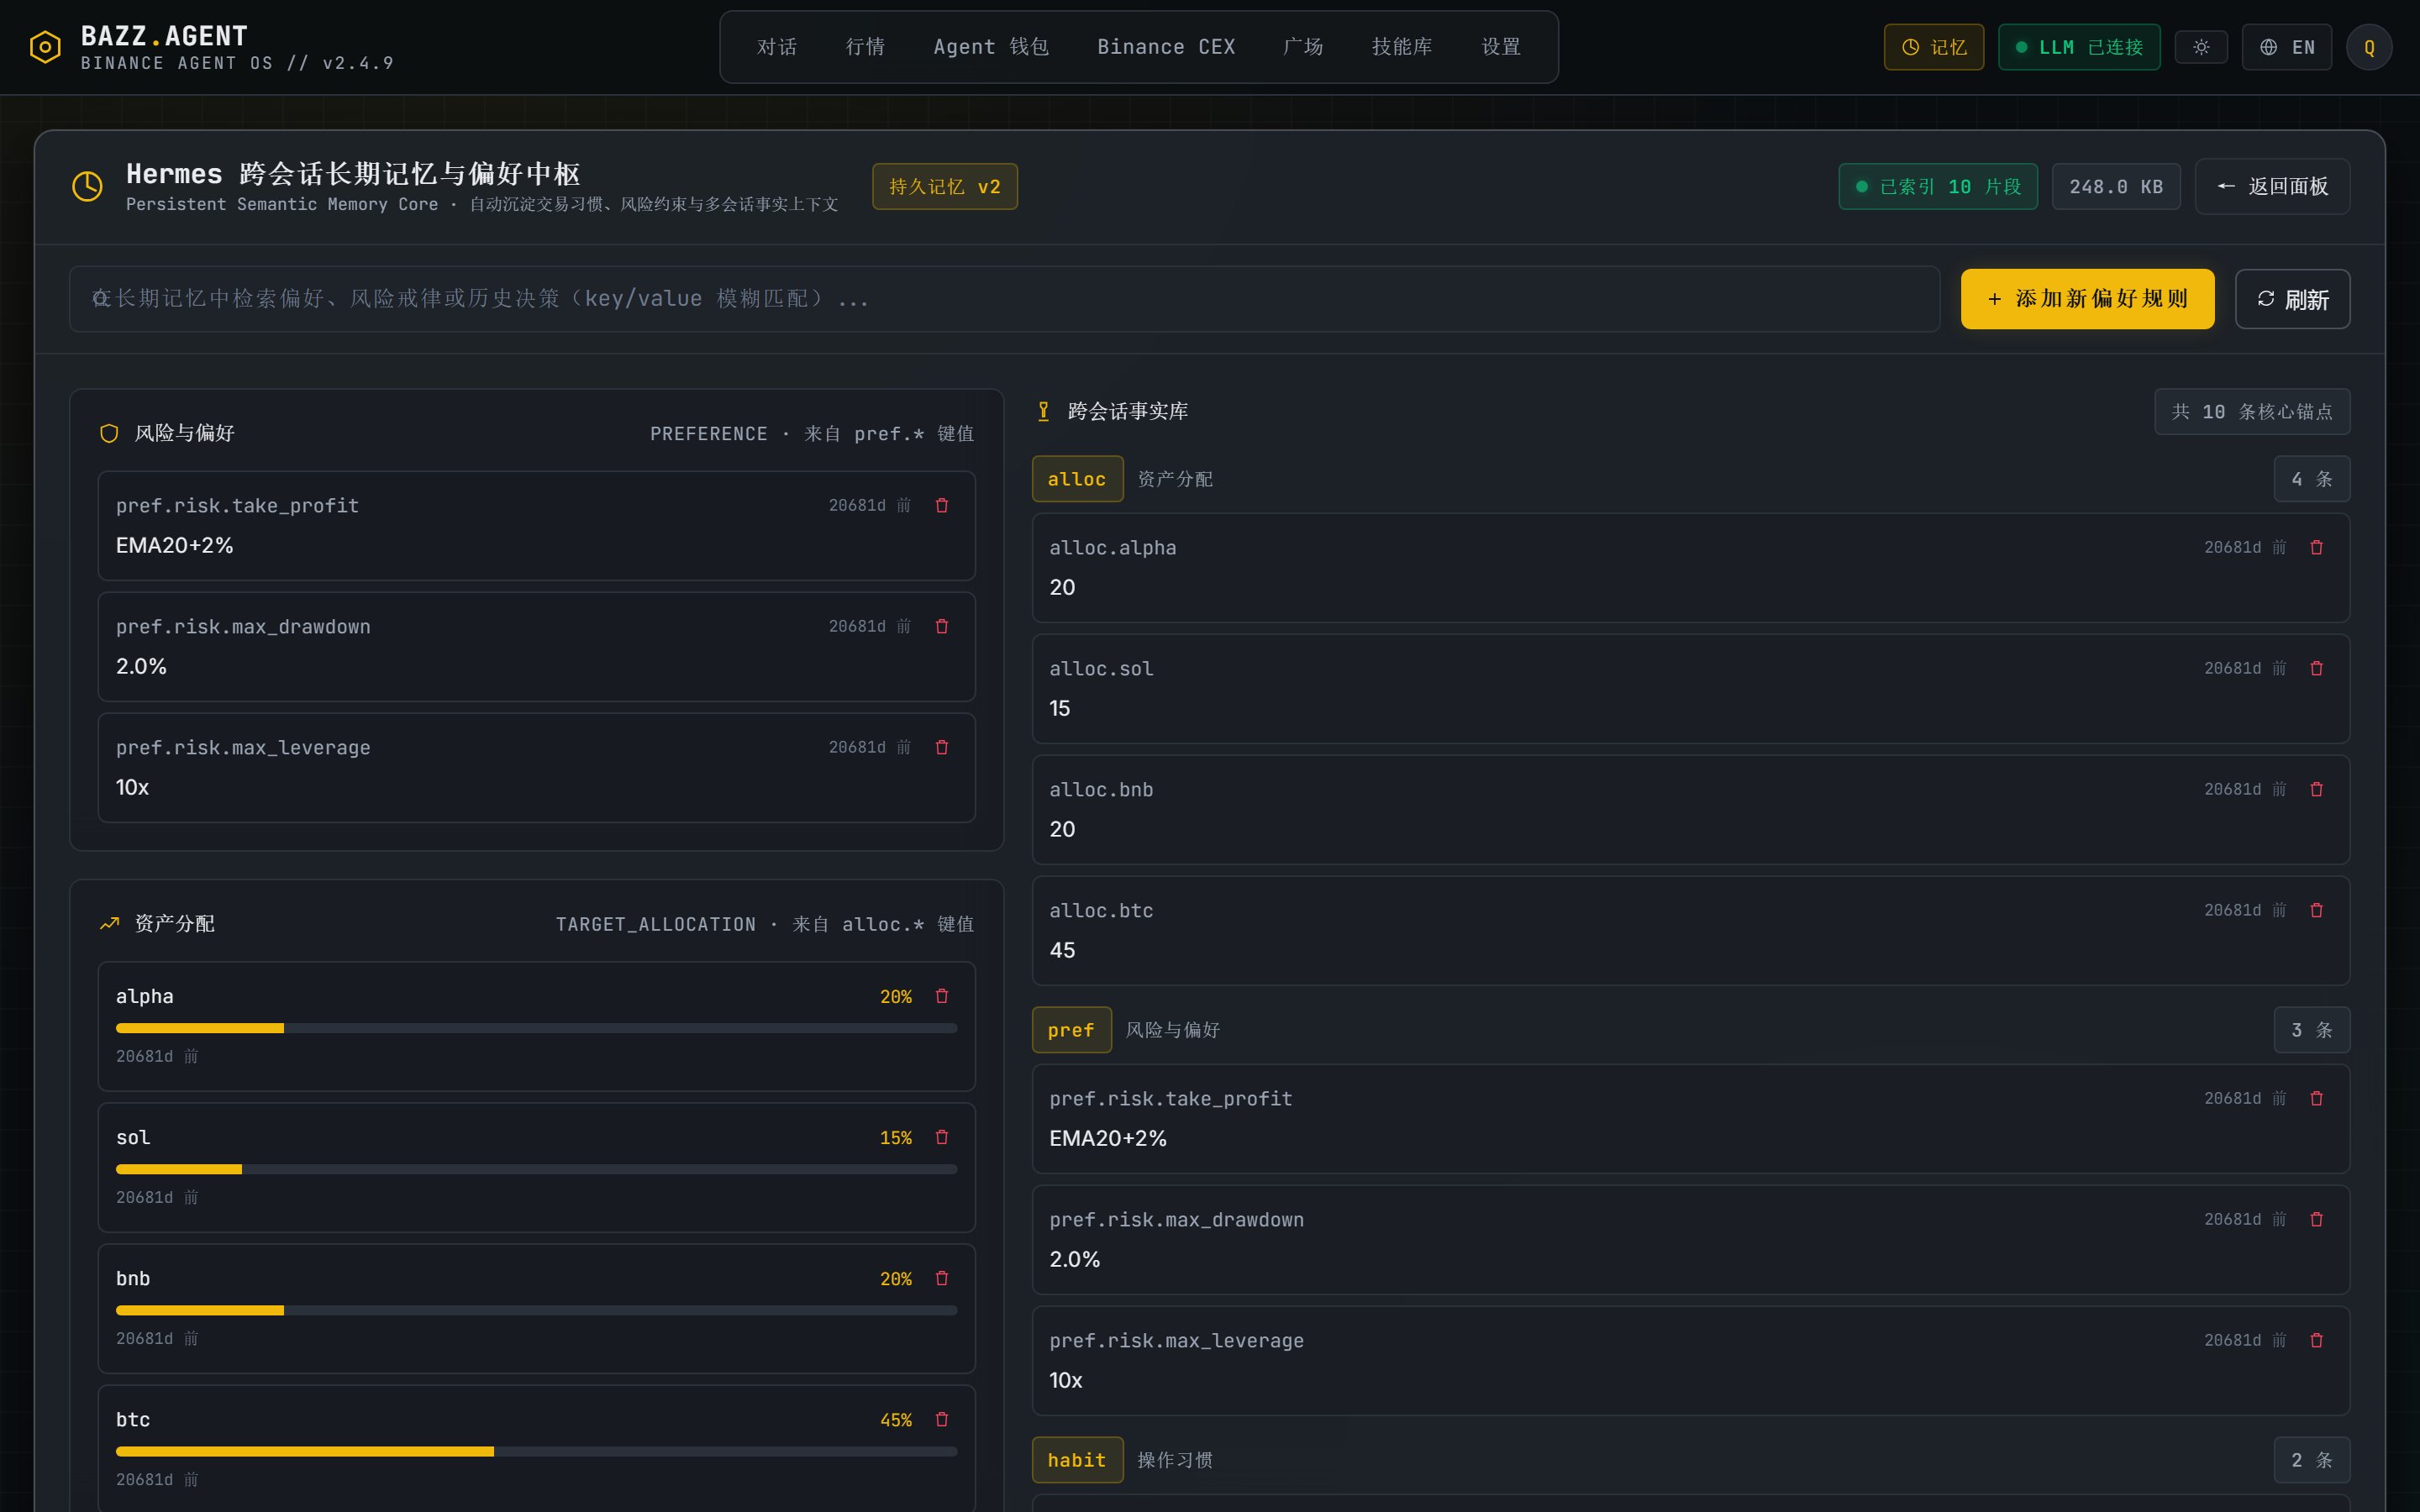
Task: Open the 设置 settings tab
Action: tap(1501, 47)
